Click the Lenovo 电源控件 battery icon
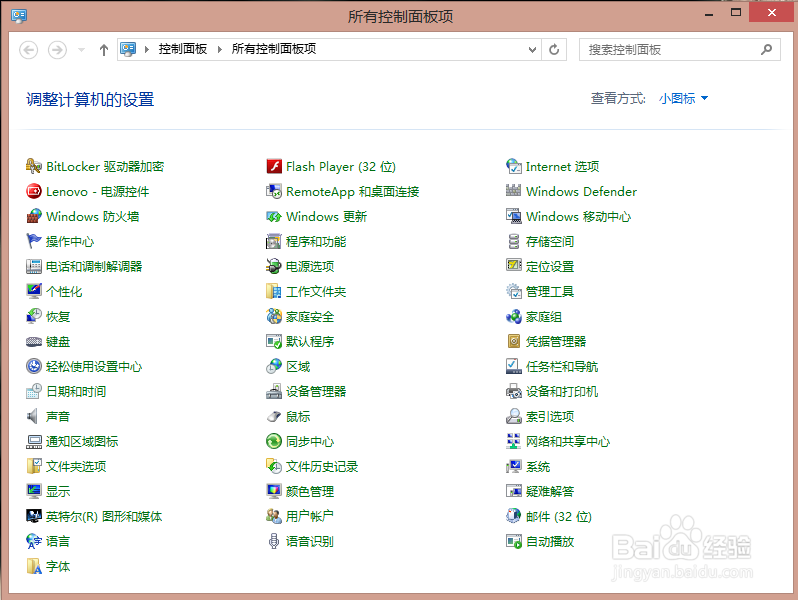The image size is (798, 600). point(34,191)
